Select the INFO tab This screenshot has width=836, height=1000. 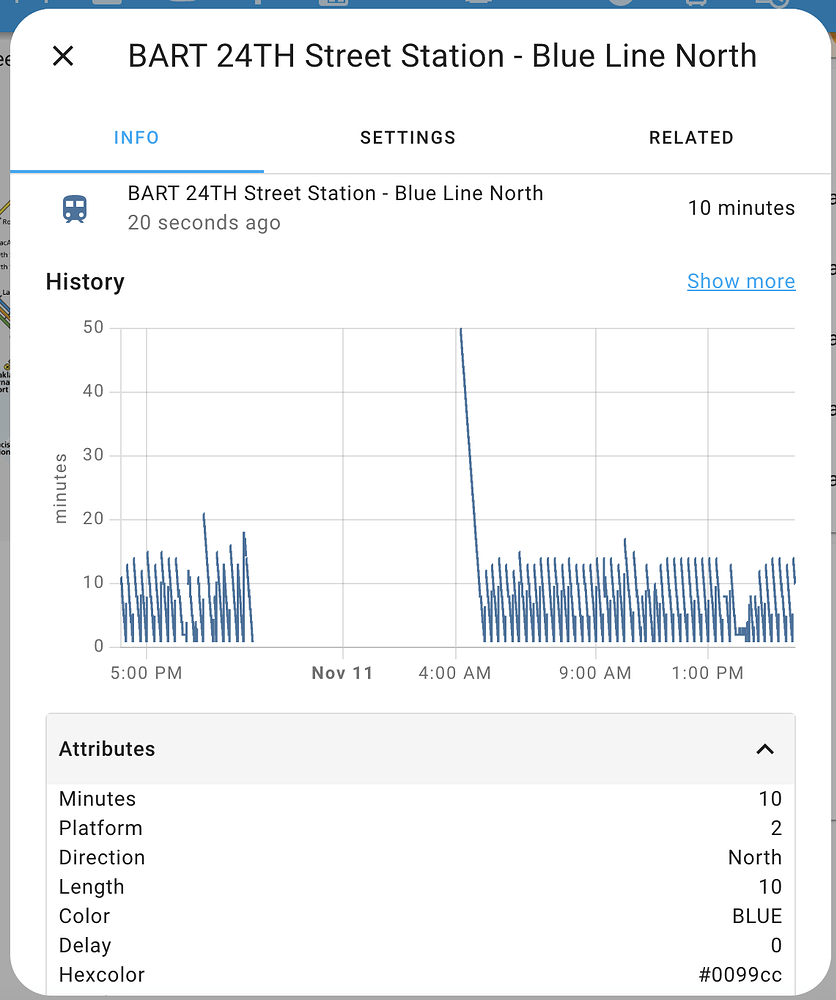(x=136, y=138)
